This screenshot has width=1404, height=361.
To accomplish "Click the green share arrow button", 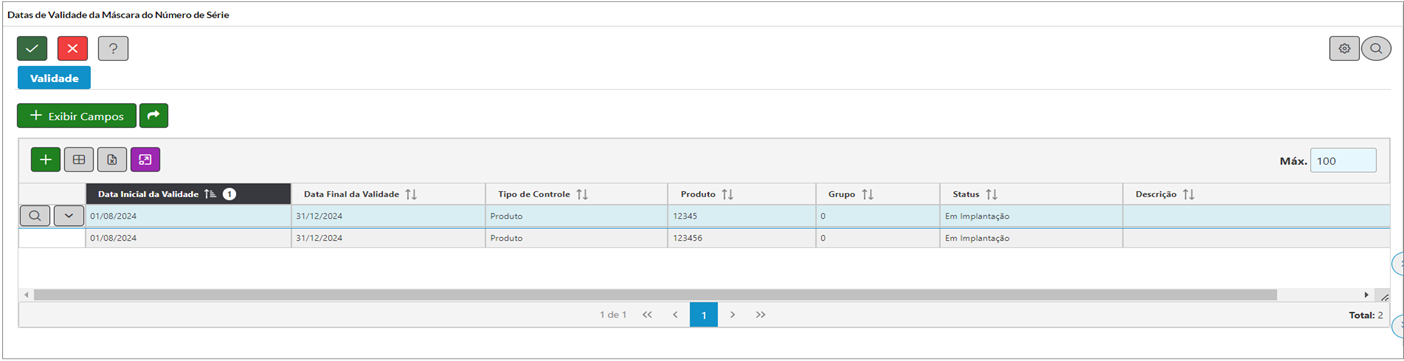I will coord(154,116).
